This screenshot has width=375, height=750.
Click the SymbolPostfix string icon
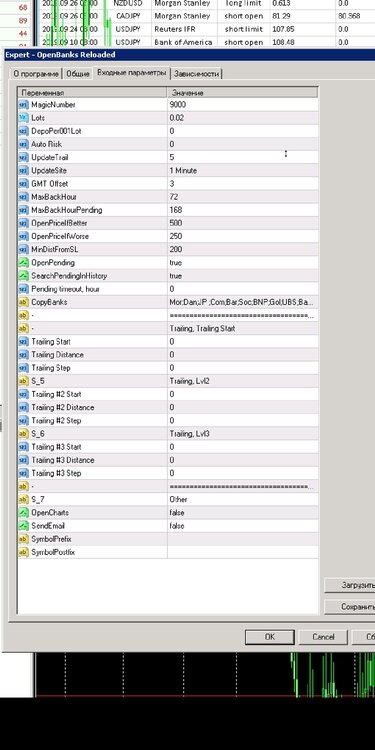click(x=23, y=552)
